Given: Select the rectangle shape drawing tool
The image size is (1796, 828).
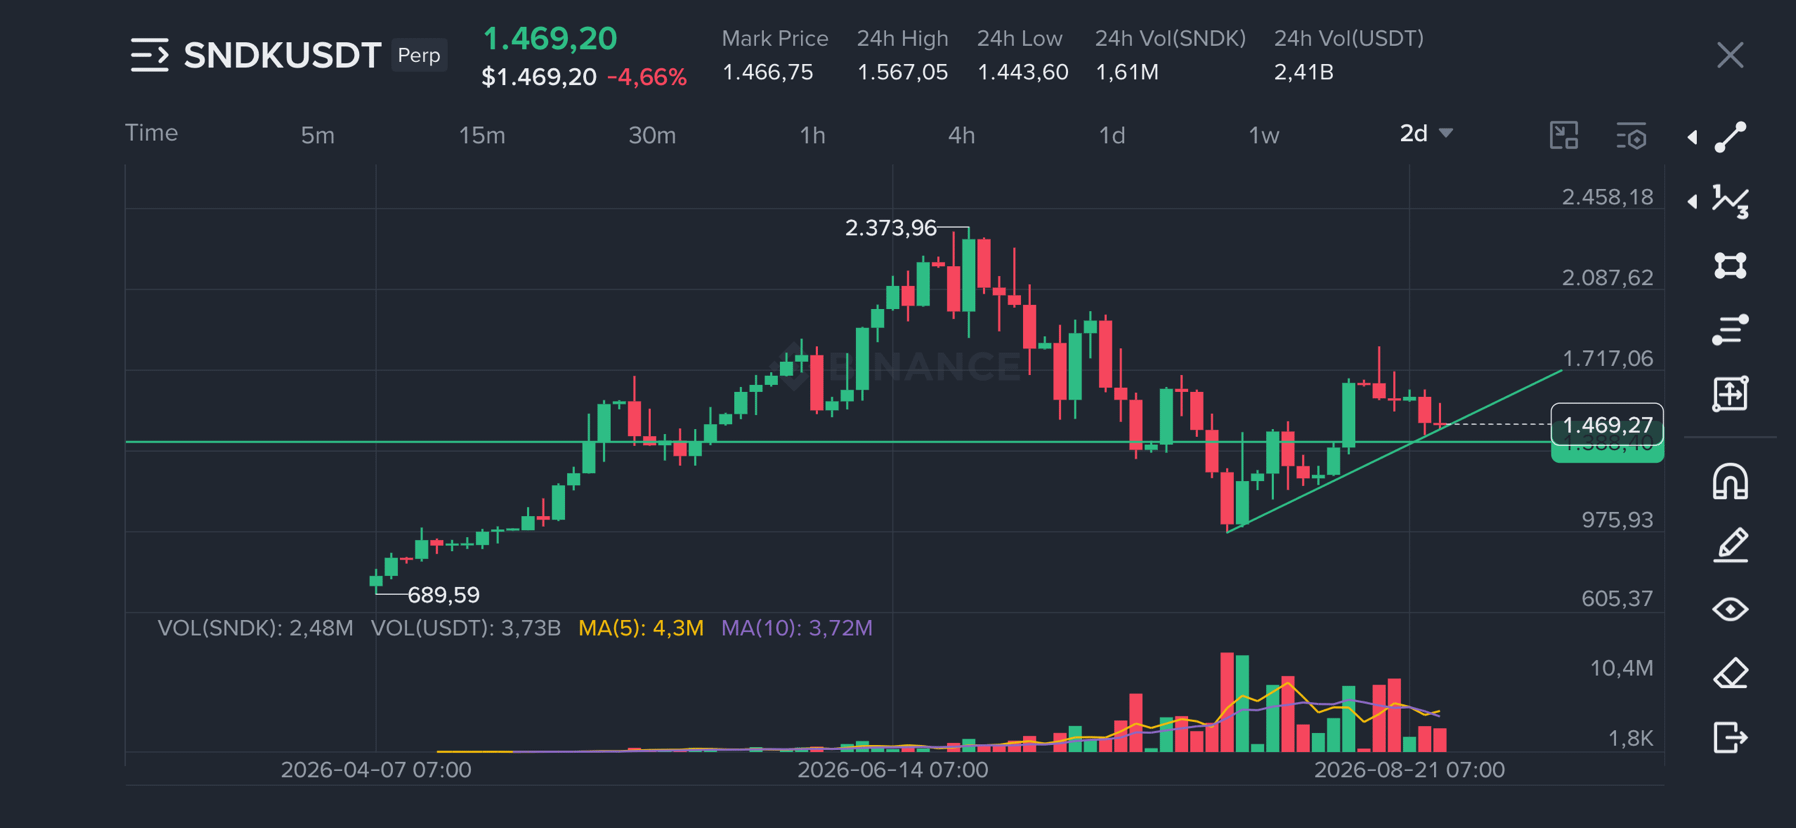Looking at the screenshot, I should (x=1731, y=265).
